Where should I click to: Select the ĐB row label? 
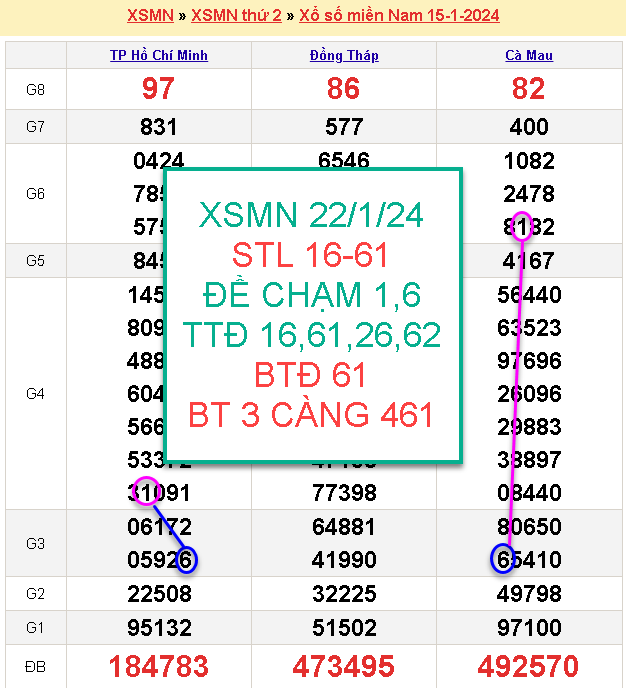pyautogui.click(x=35, y=666)
